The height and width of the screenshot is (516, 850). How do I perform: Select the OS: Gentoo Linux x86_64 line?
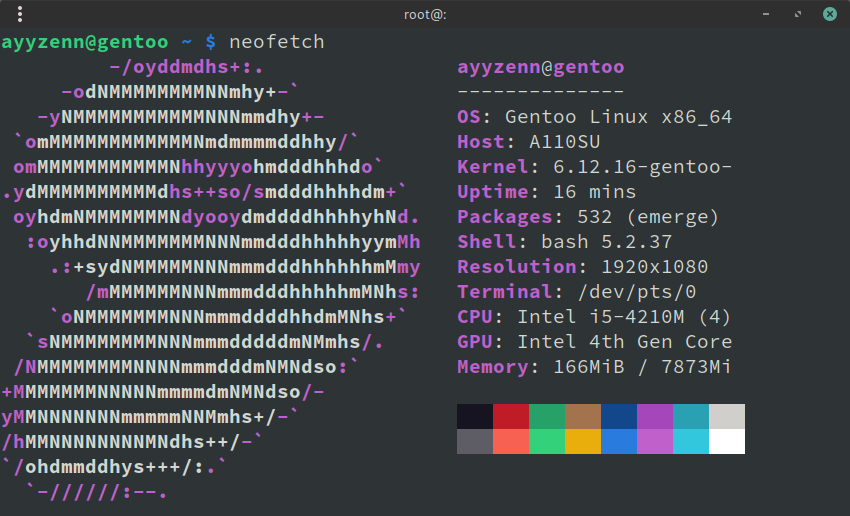point(595,117)
